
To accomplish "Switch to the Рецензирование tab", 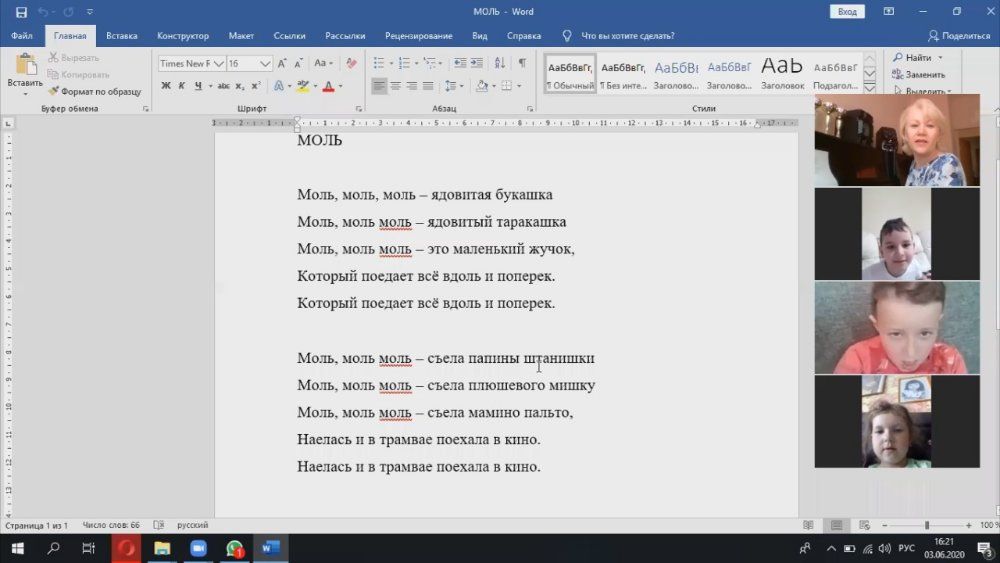I will 418,36.
